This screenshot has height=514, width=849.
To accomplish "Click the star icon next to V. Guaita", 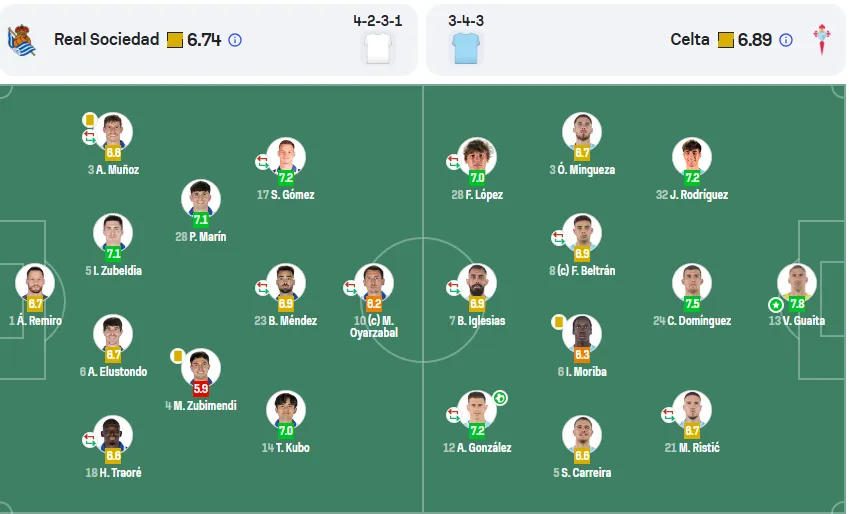I will pos(776,305).
